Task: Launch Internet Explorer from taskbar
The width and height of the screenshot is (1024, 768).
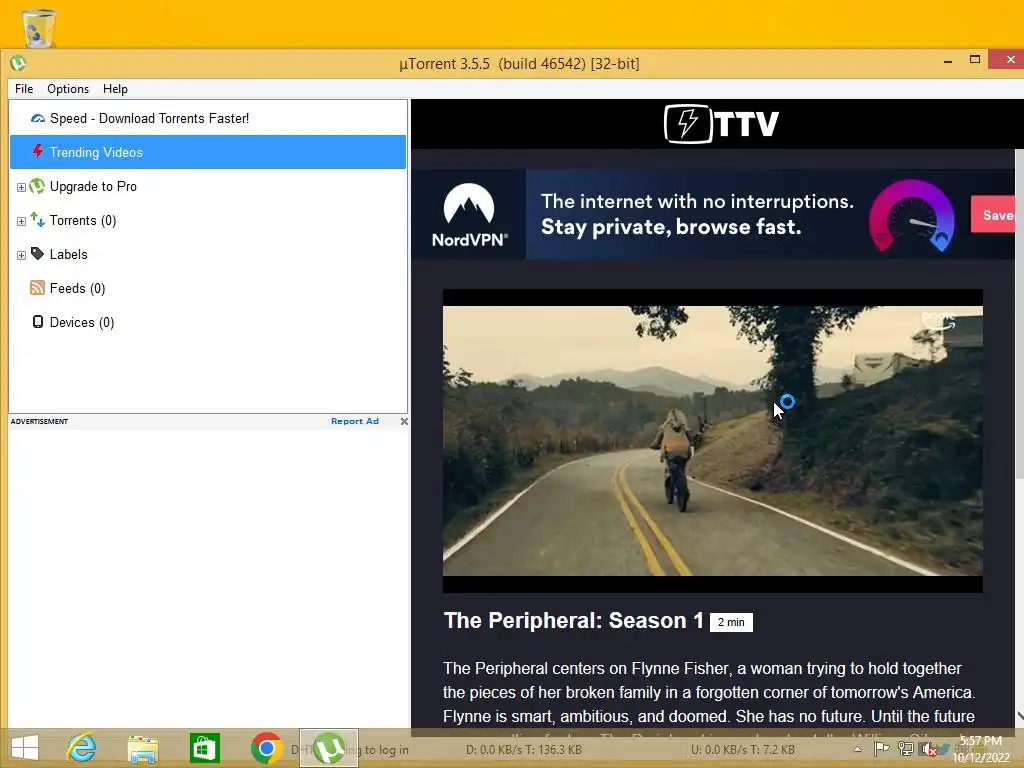Action: click(82, 748)
